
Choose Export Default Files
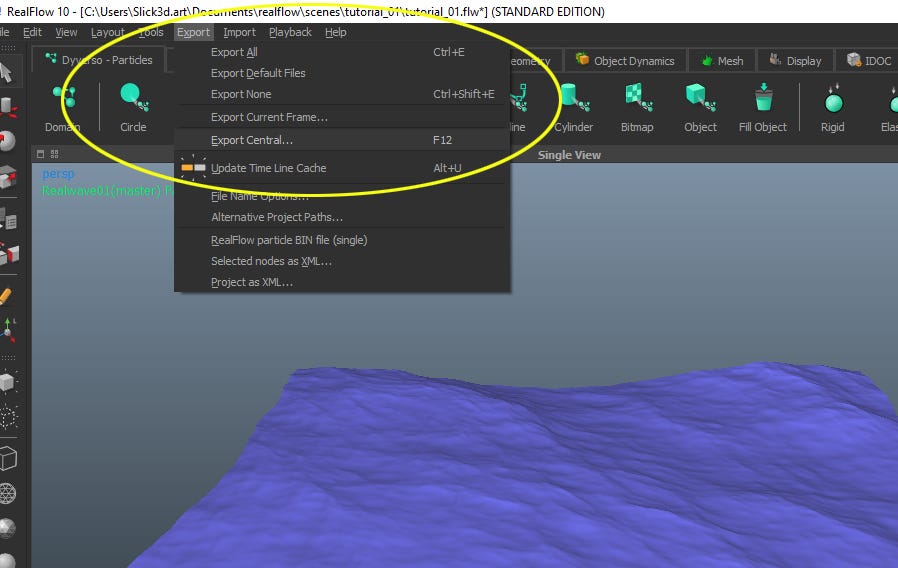(342, 73)
